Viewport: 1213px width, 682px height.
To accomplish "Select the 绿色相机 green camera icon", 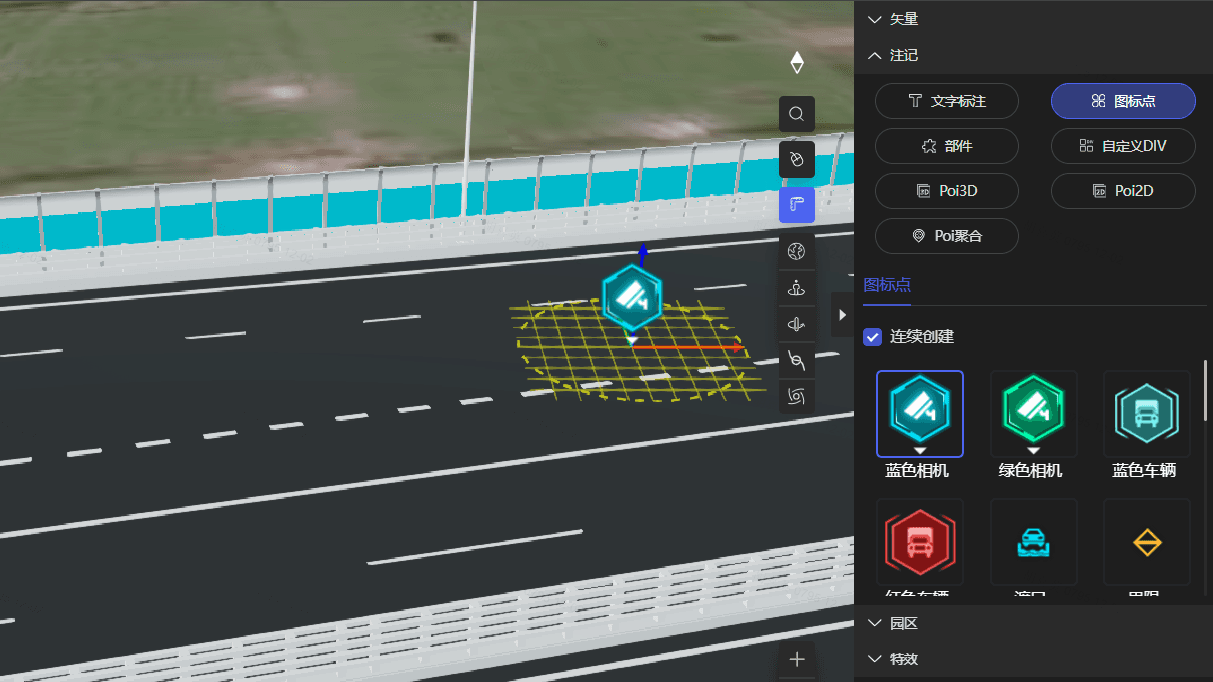I will 1033,414.
